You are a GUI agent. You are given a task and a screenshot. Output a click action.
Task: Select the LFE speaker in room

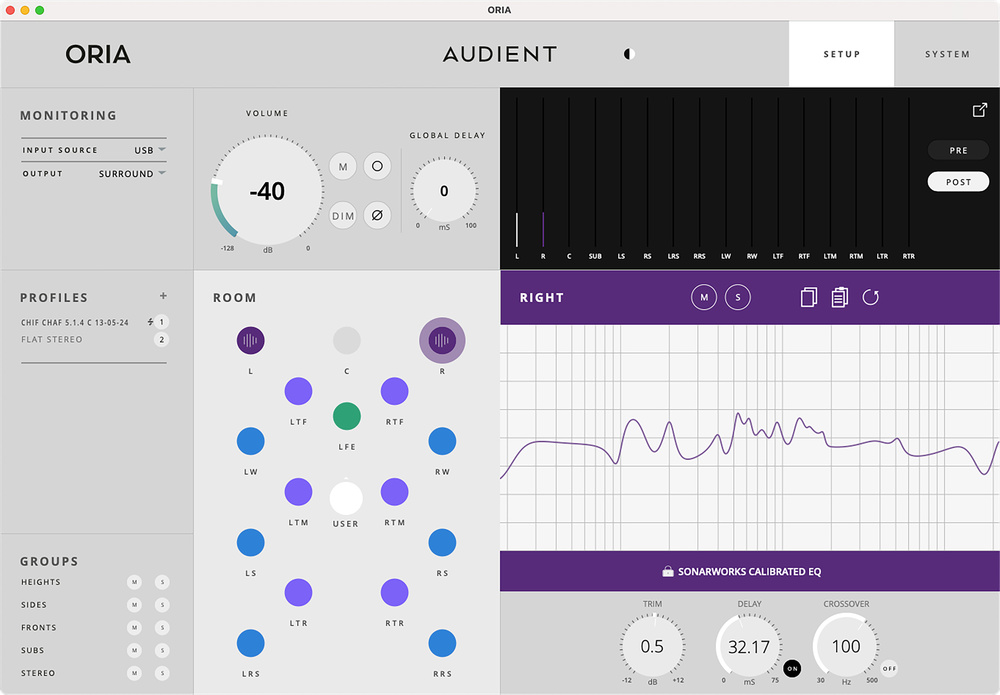pos(346,415)
